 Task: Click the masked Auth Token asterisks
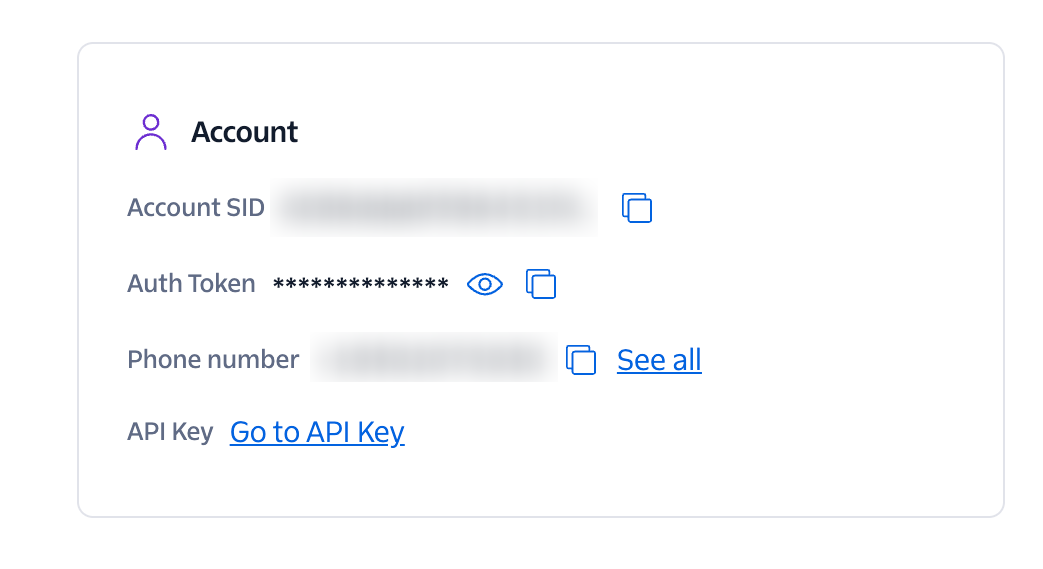[x=360, y=285]
